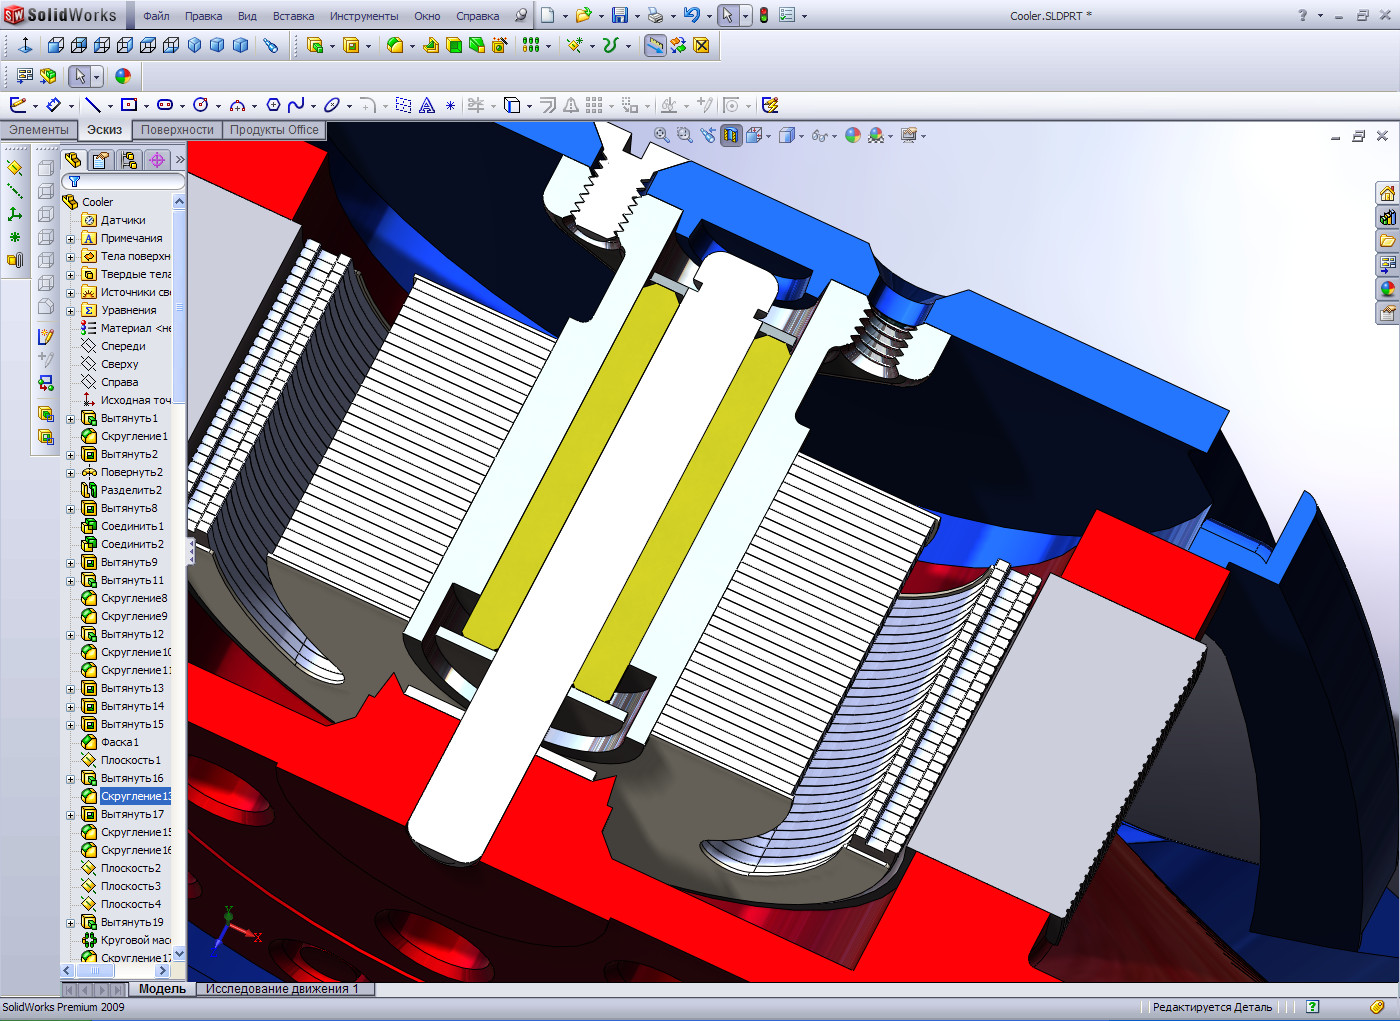Select the Line sketch tool
This screenshot has height=1021, width=1400.
93,105
